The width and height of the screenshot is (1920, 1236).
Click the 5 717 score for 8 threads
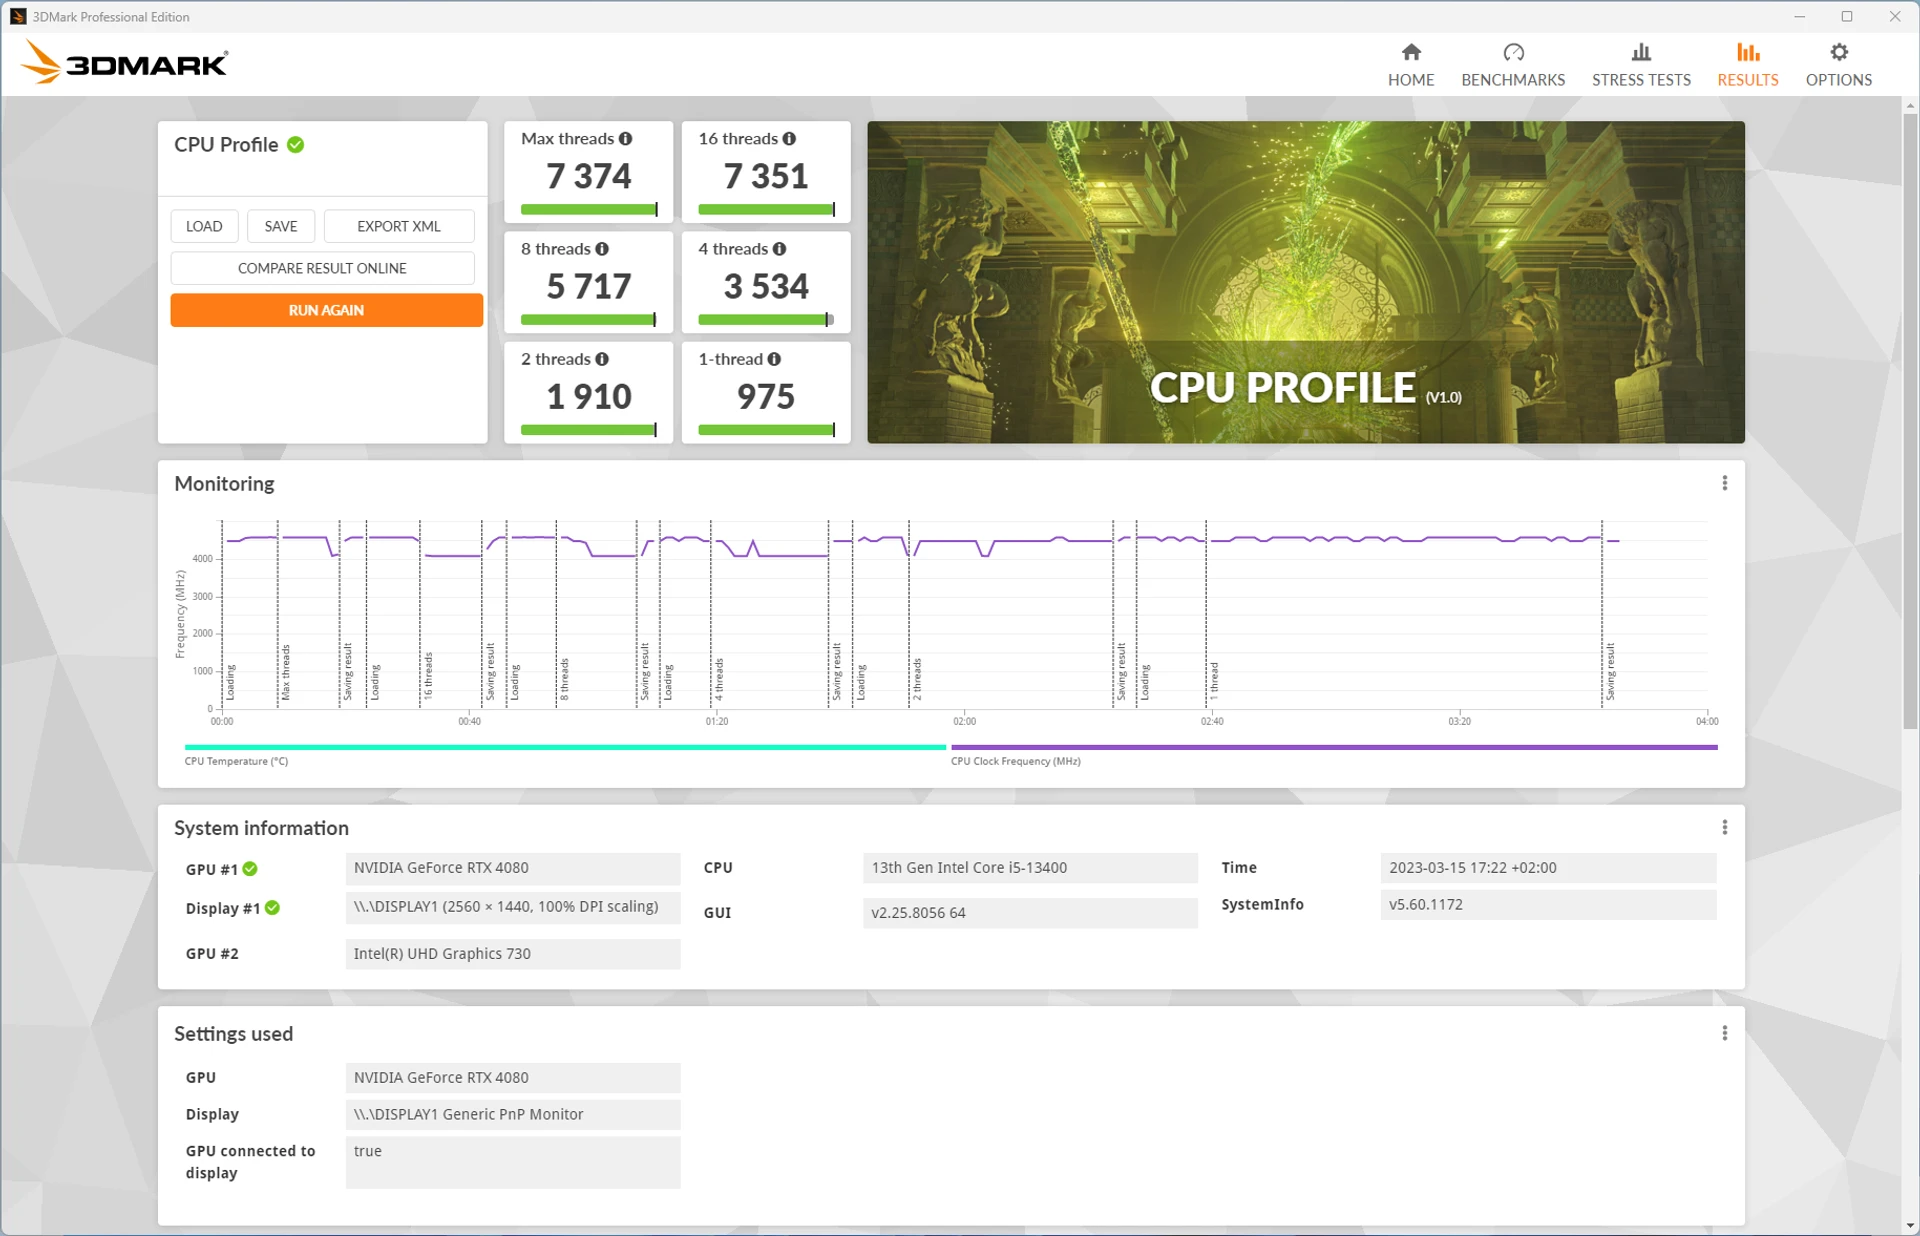tap(589, 286)
